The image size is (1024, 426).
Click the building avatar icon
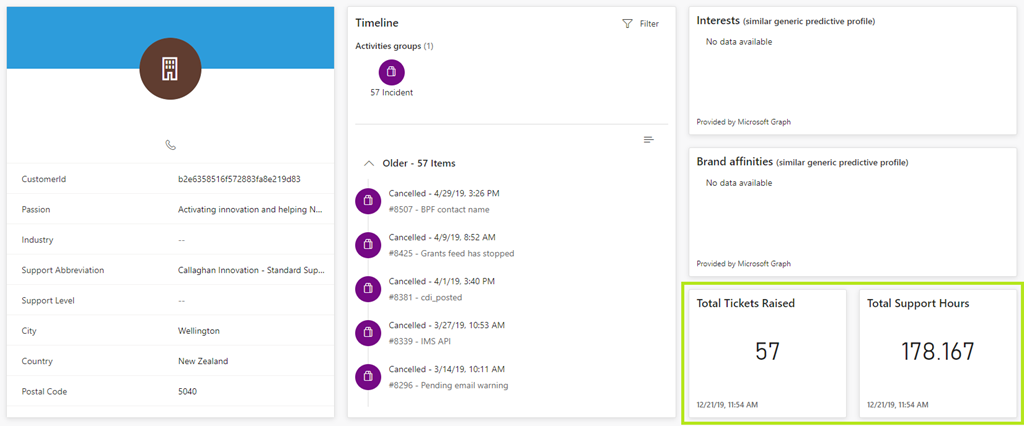point(170,69)
